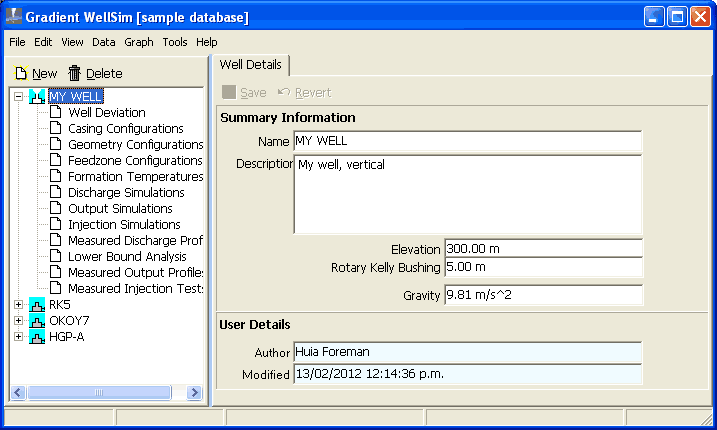Expand the HGP-A tree node
717x430 pixels.
(18, 337)
